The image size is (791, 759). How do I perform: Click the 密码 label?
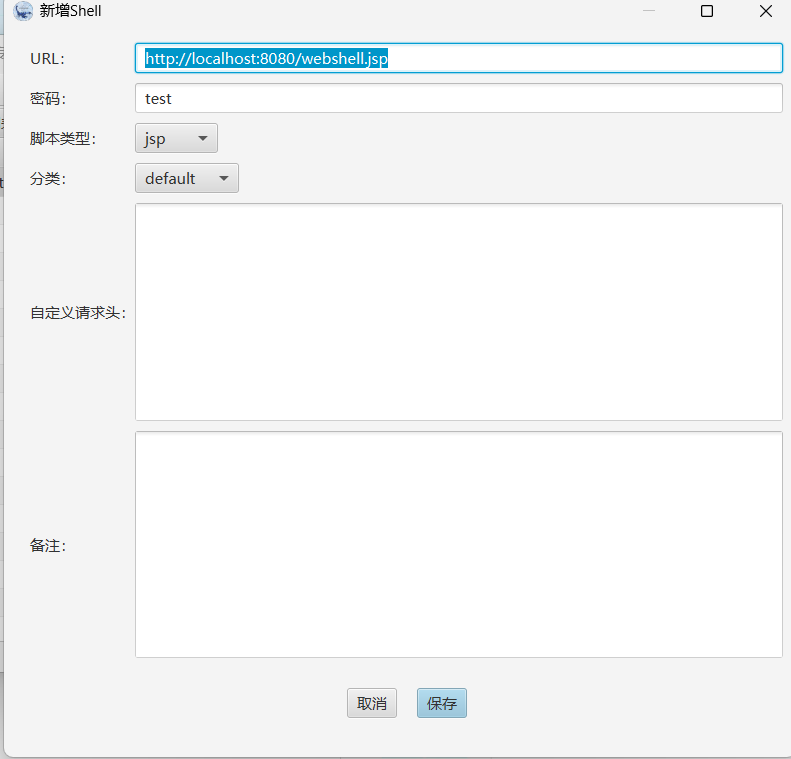[x=48, y=99]
